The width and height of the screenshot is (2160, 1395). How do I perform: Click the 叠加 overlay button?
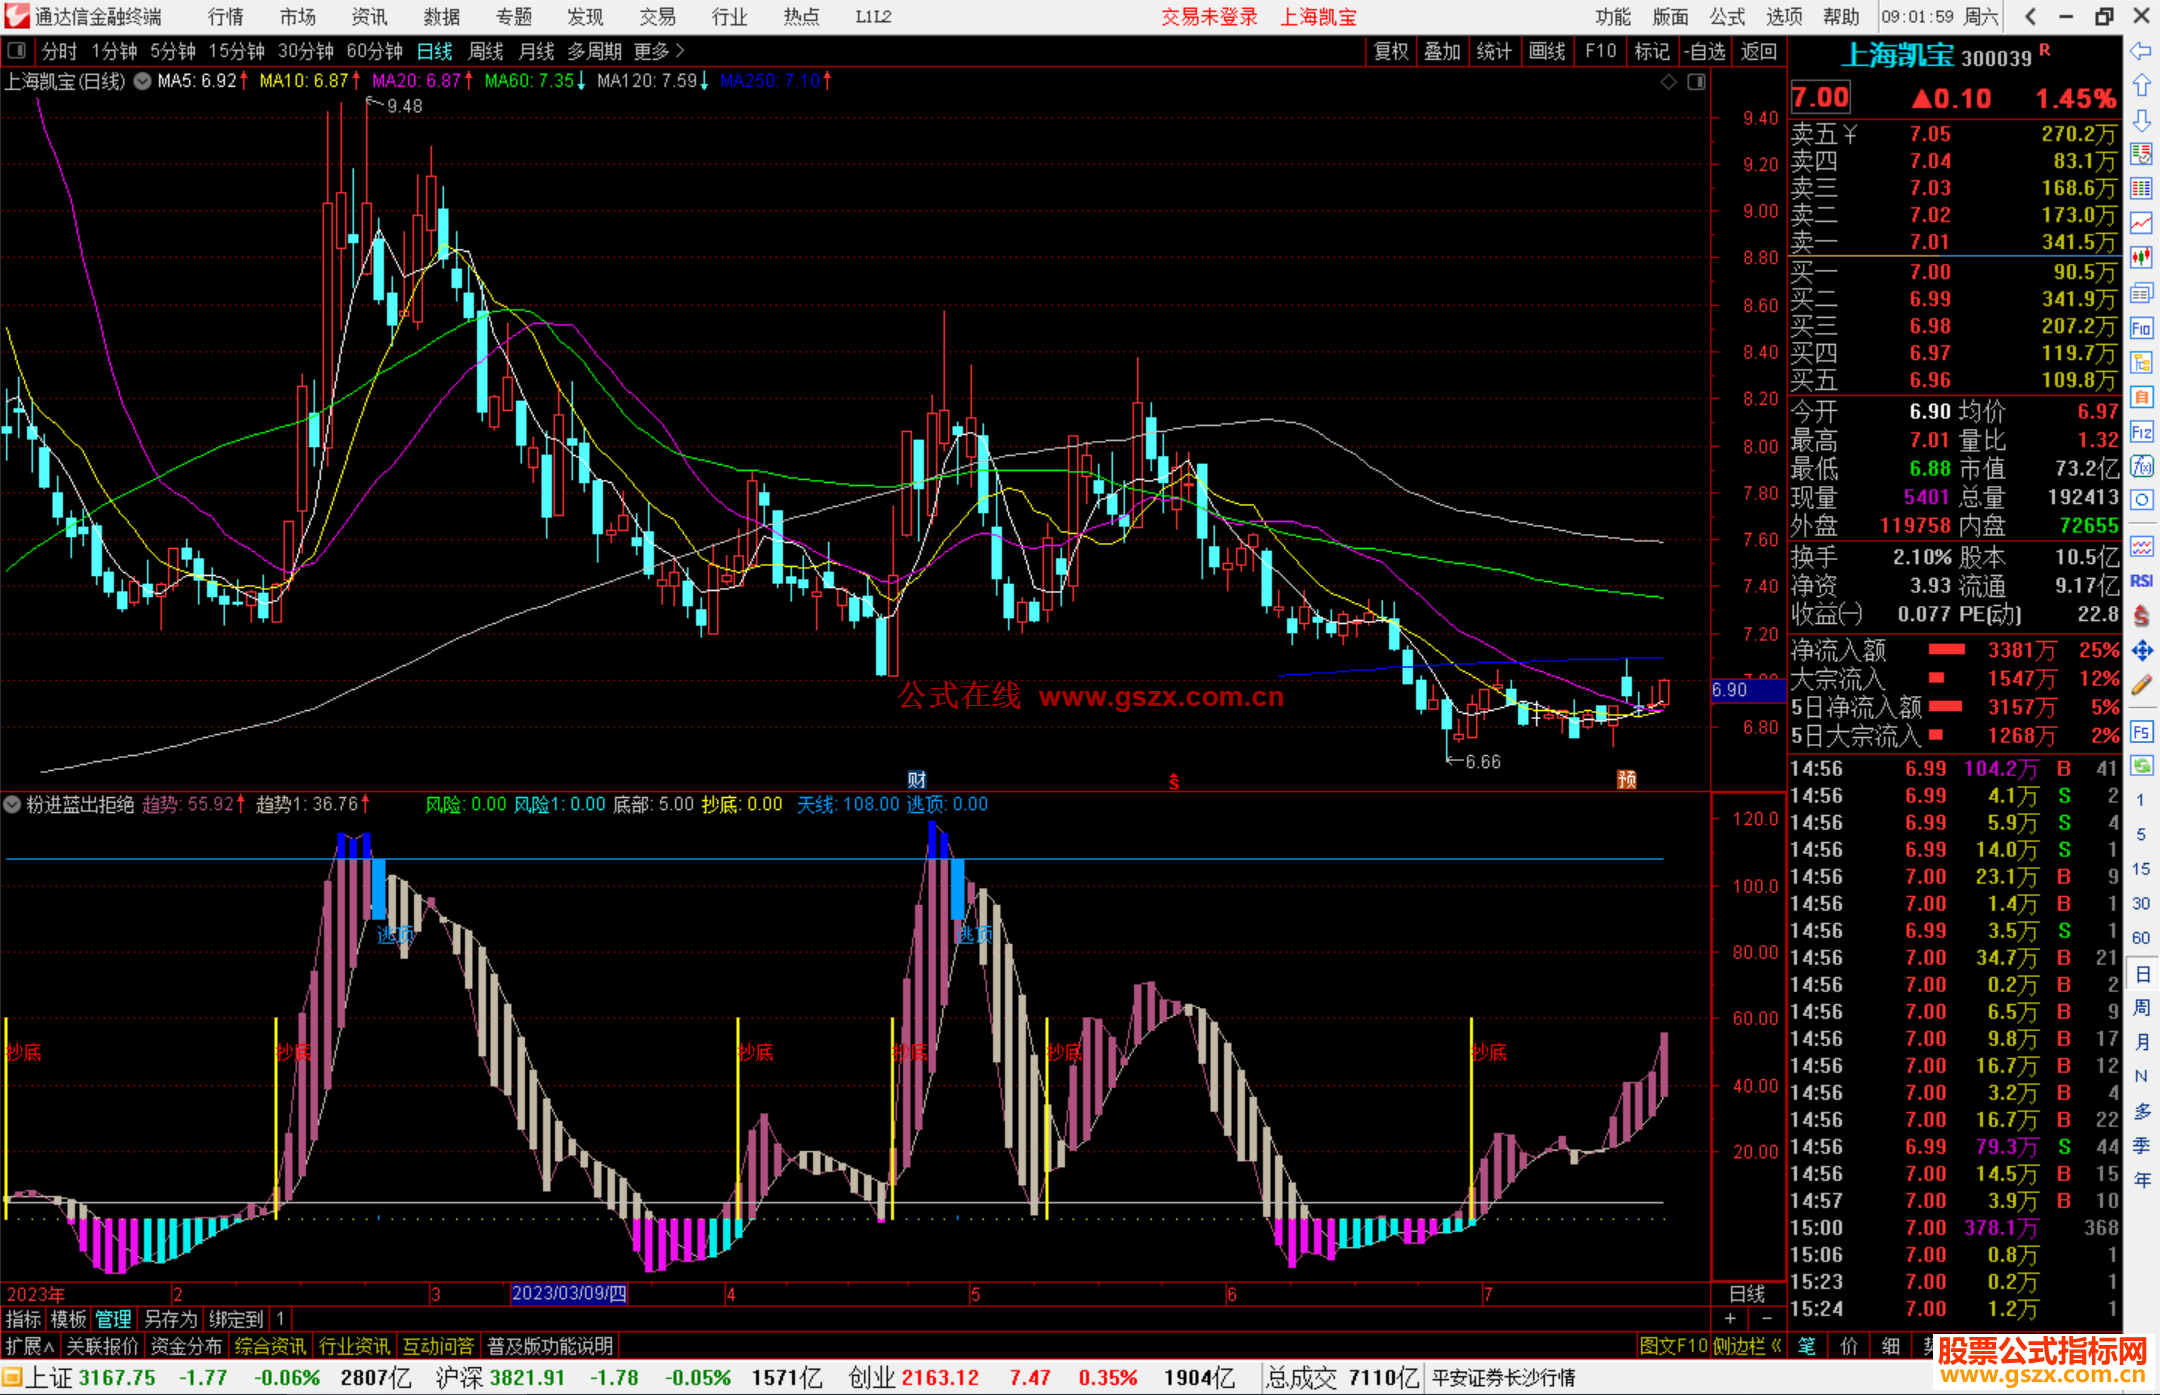(1442, 51)
